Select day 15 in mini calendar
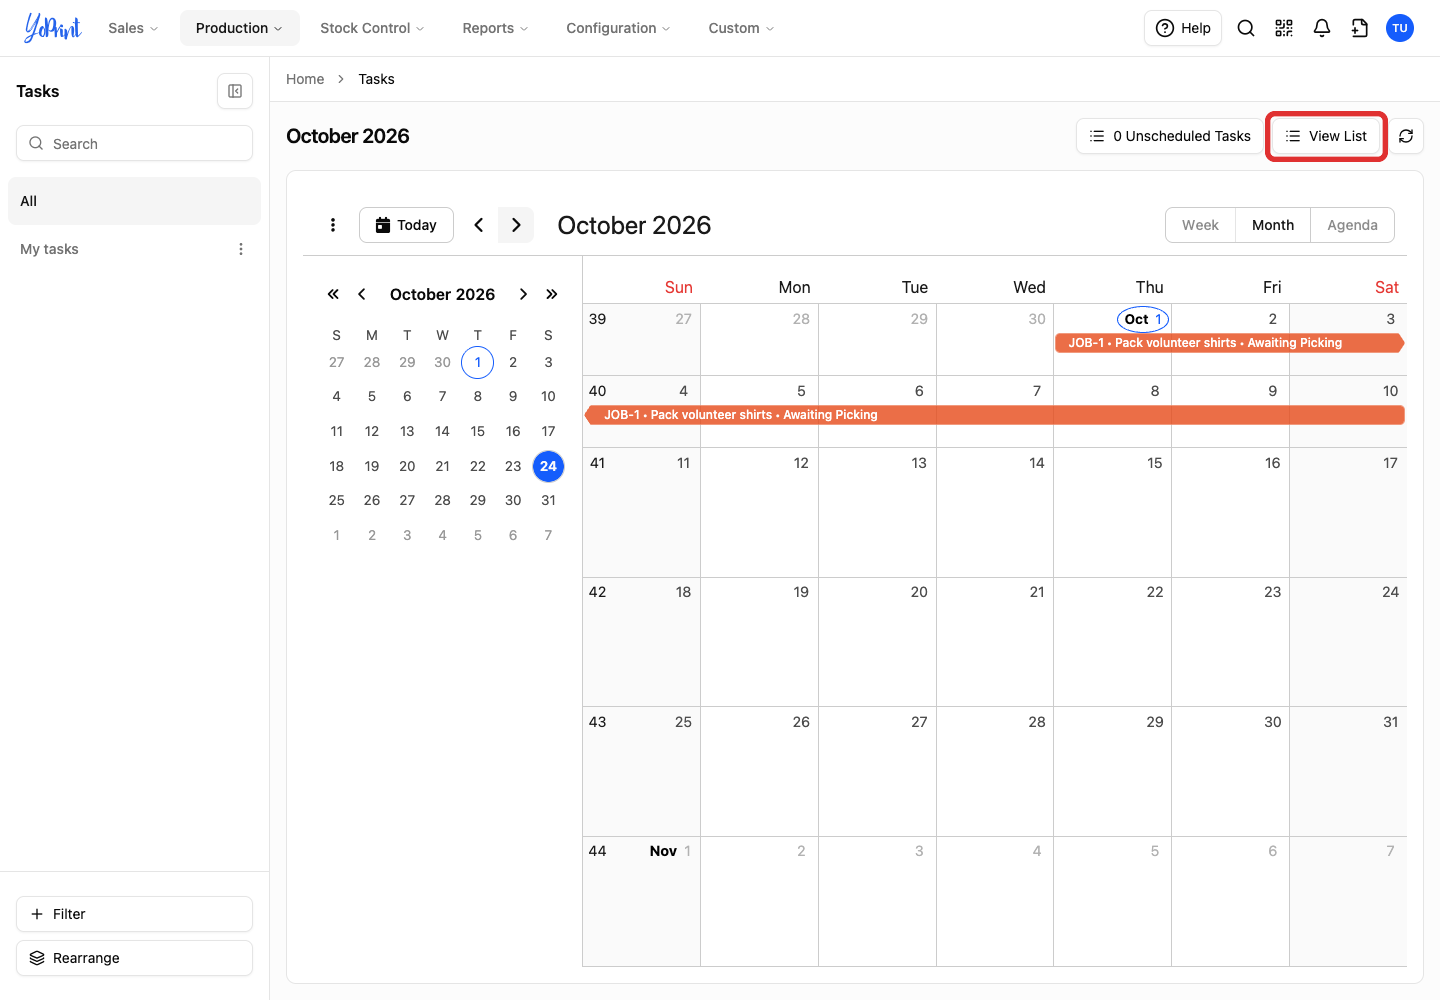 478,431
